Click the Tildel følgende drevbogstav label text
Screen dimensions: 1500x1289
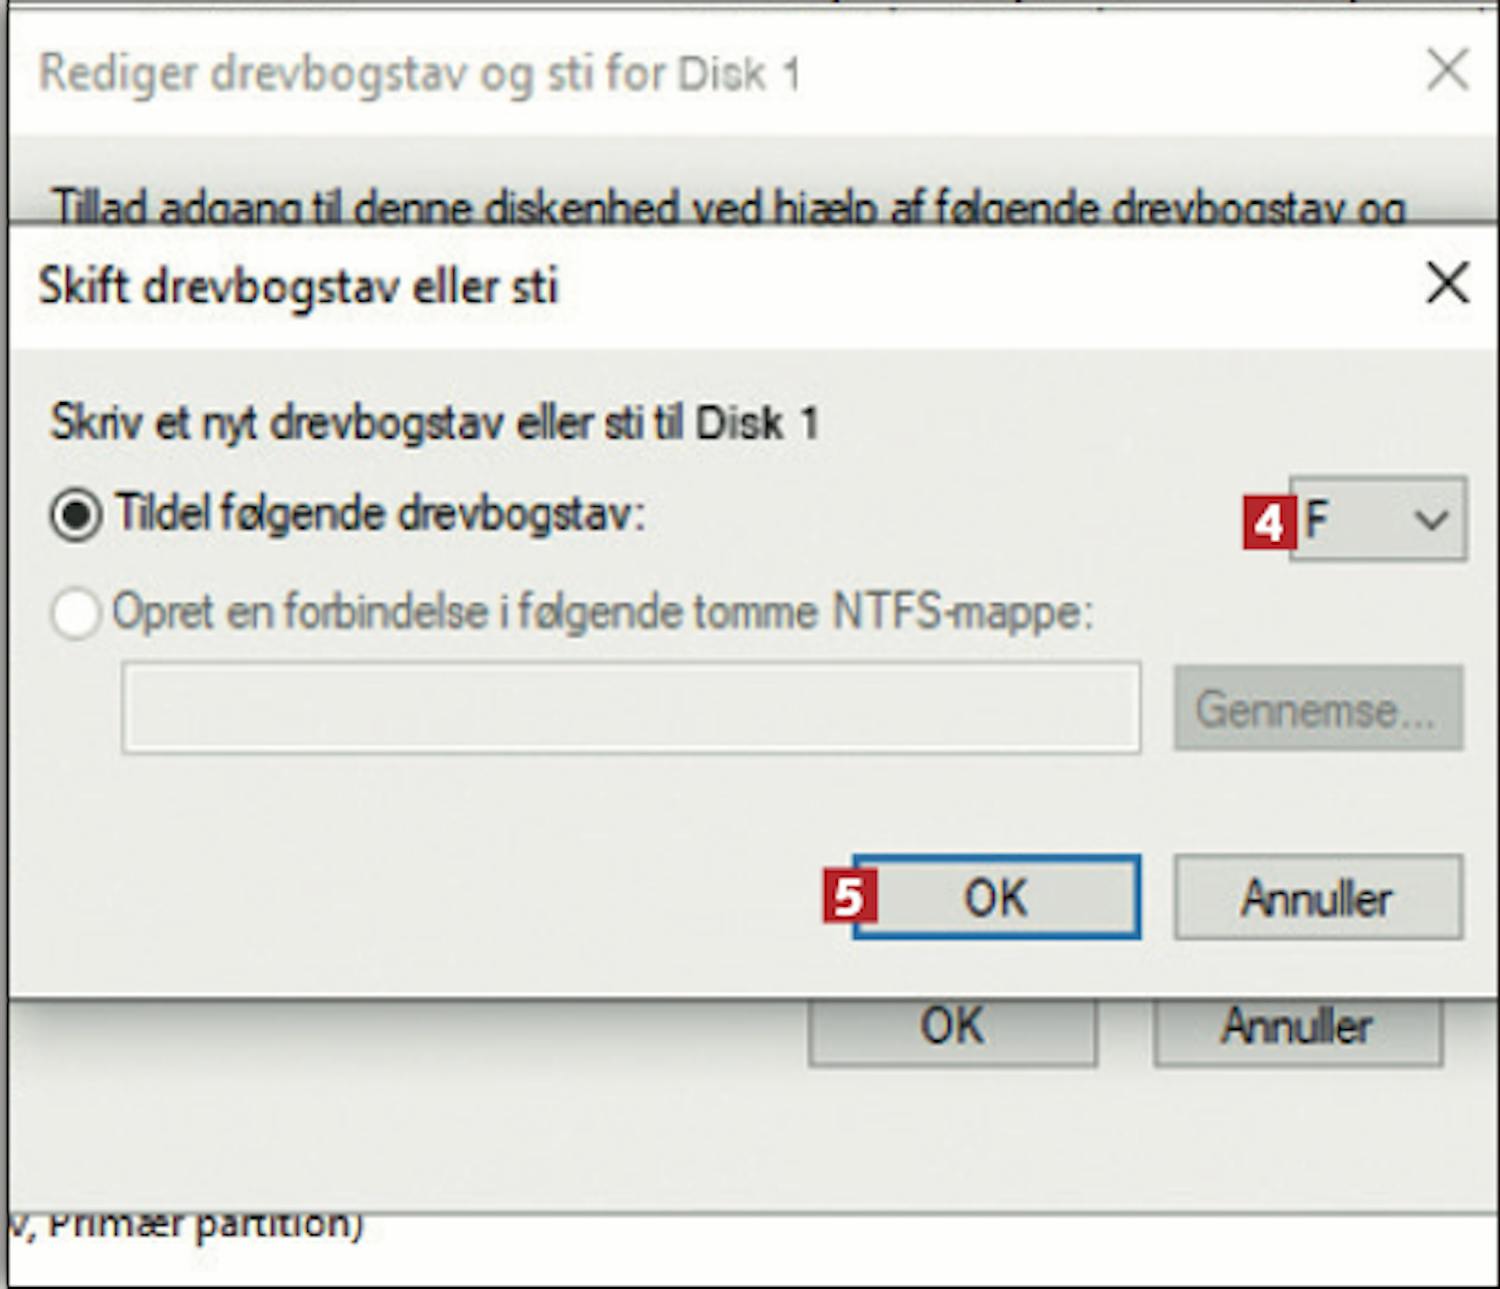coord(381,514)
